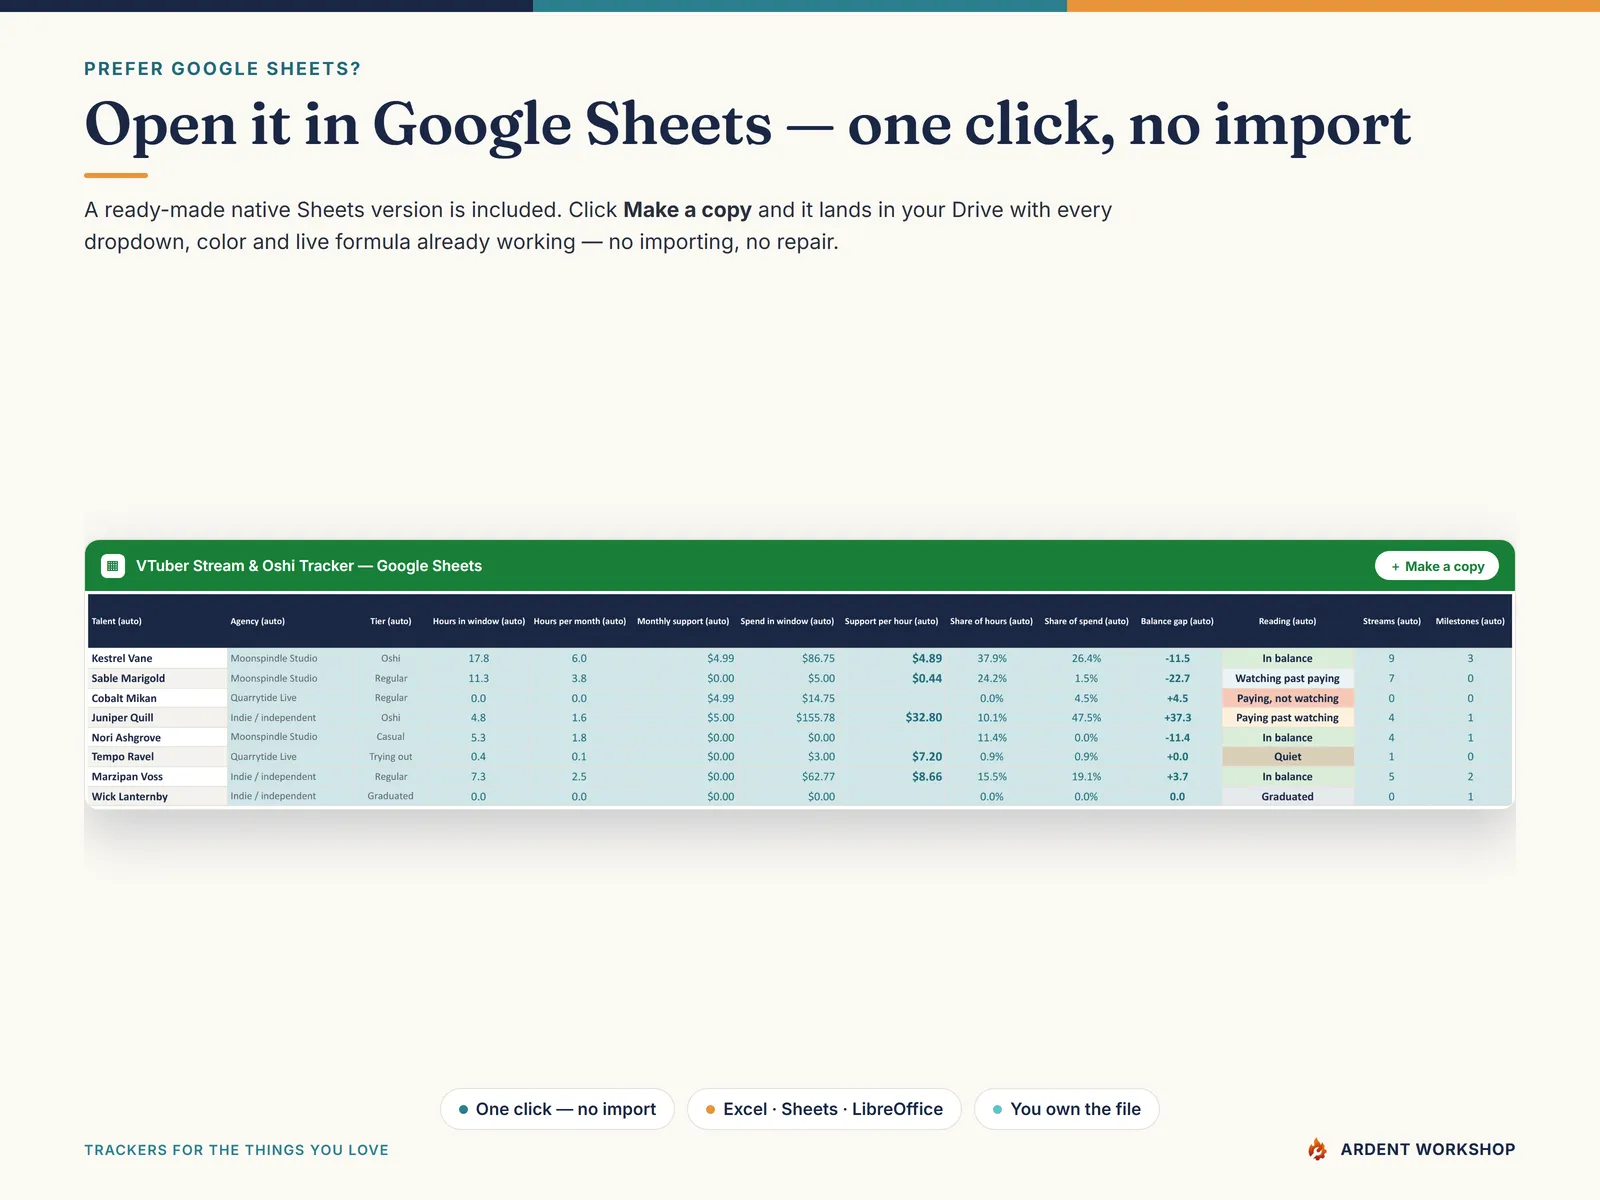Select the 'Sable Marigold' talent cell
1600x1200 pixels.
pos(158,678)
